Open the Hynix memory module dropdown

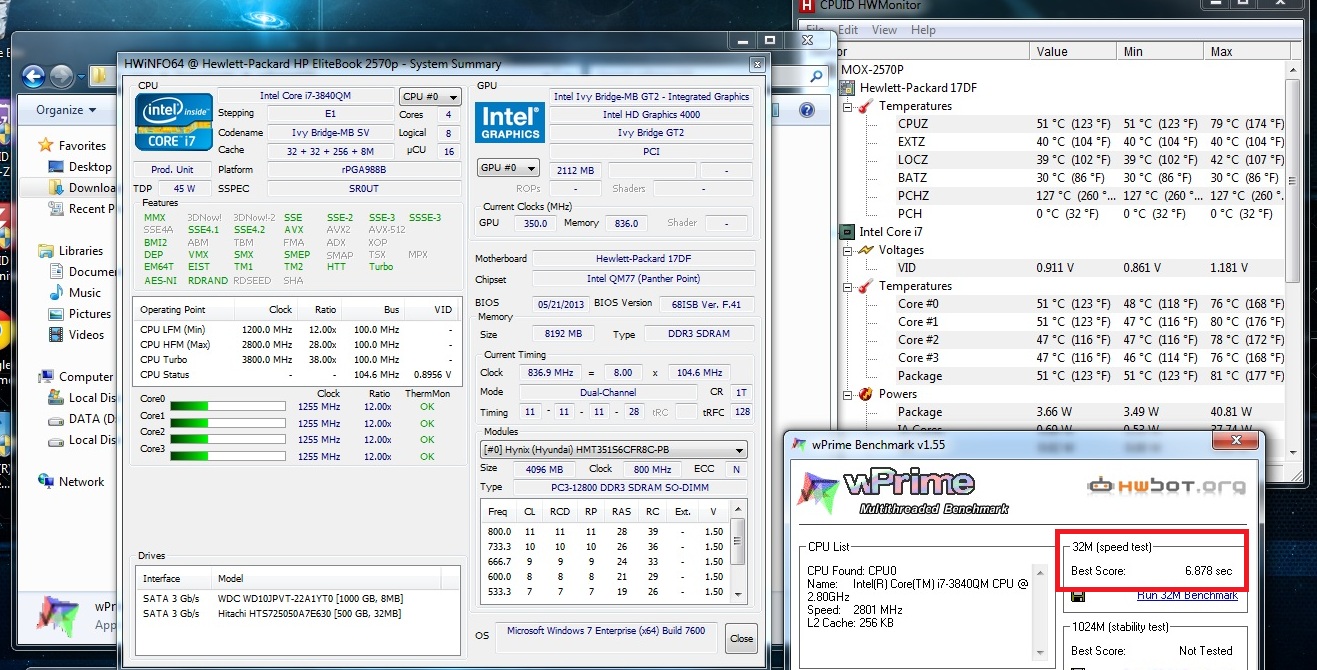614,450
